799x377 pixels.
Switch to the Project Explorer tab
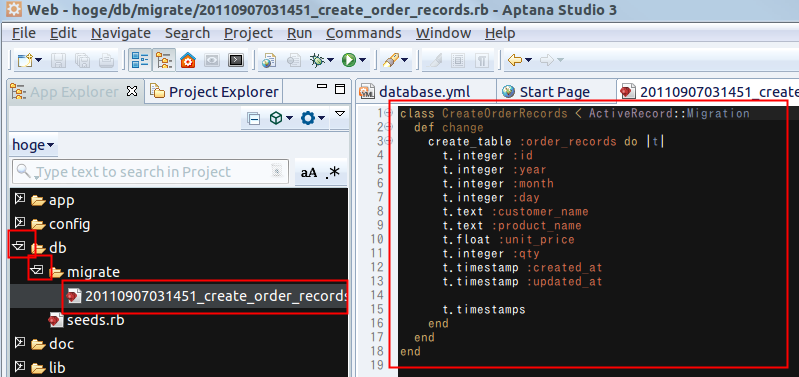(215, 92)
